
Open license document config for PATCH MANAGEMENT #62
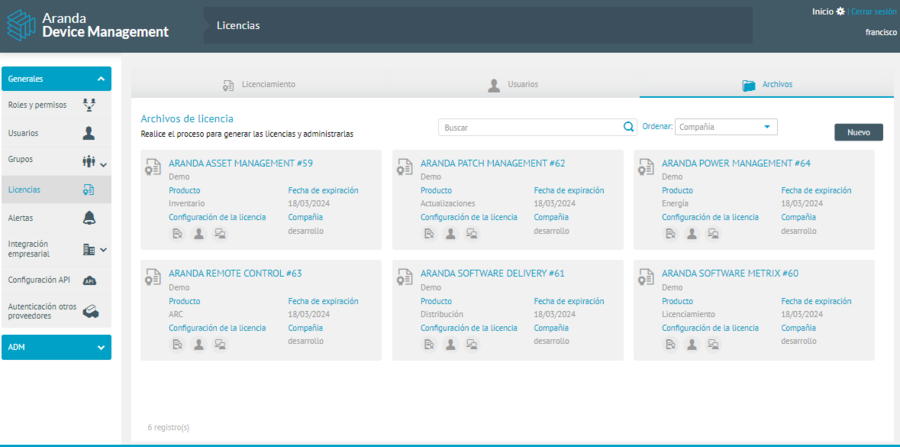(x=429, y=234)
